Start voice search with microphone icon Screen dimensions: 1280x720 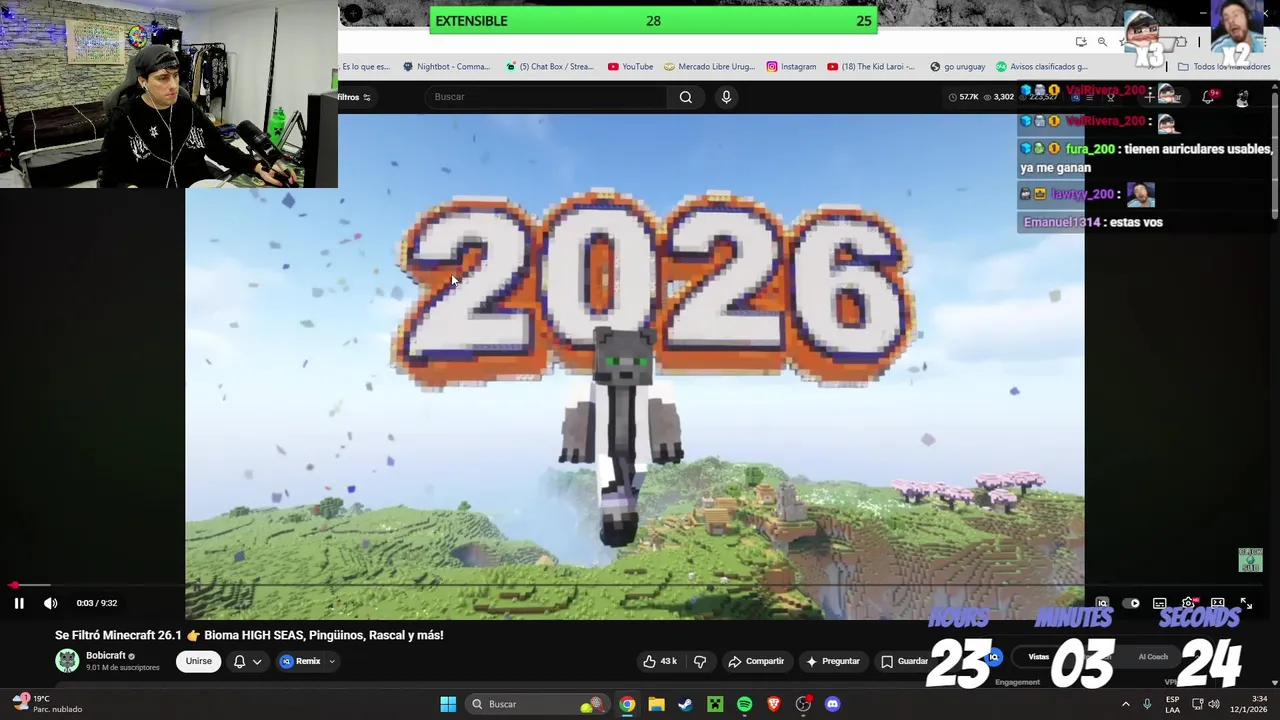tap(726, 97)
